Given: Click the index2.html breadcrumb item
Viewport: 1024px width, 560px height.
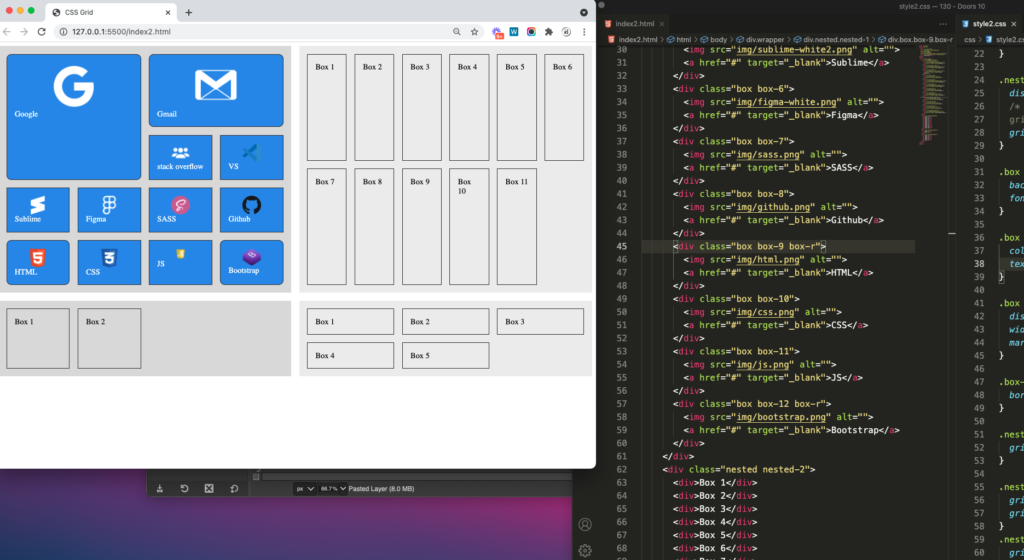Looking at the screenshot, I should pos(633,39).
